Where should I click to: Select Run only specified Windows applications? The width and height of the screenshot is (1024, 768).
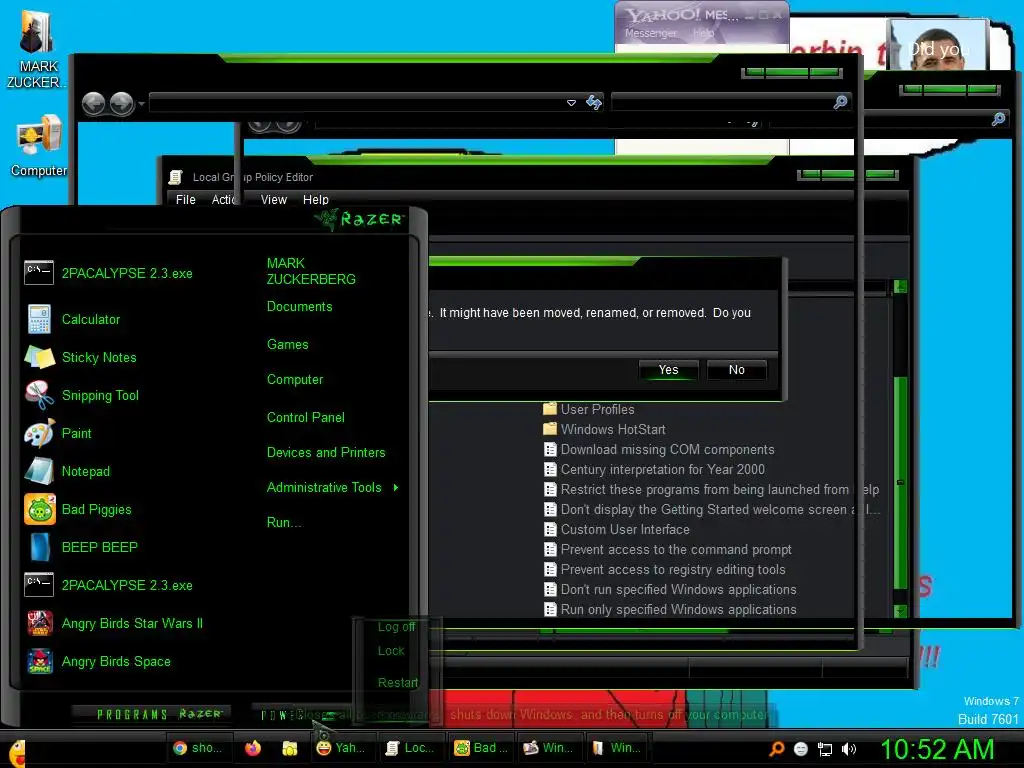670,609
